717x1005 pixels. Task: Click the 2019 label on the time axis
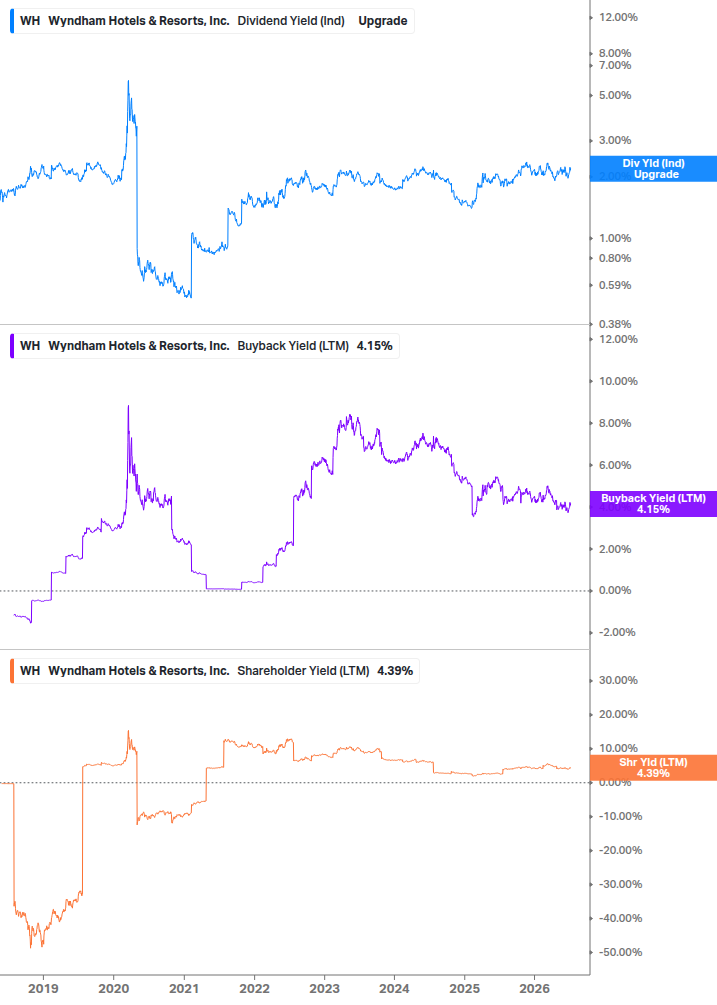(43, 989)
